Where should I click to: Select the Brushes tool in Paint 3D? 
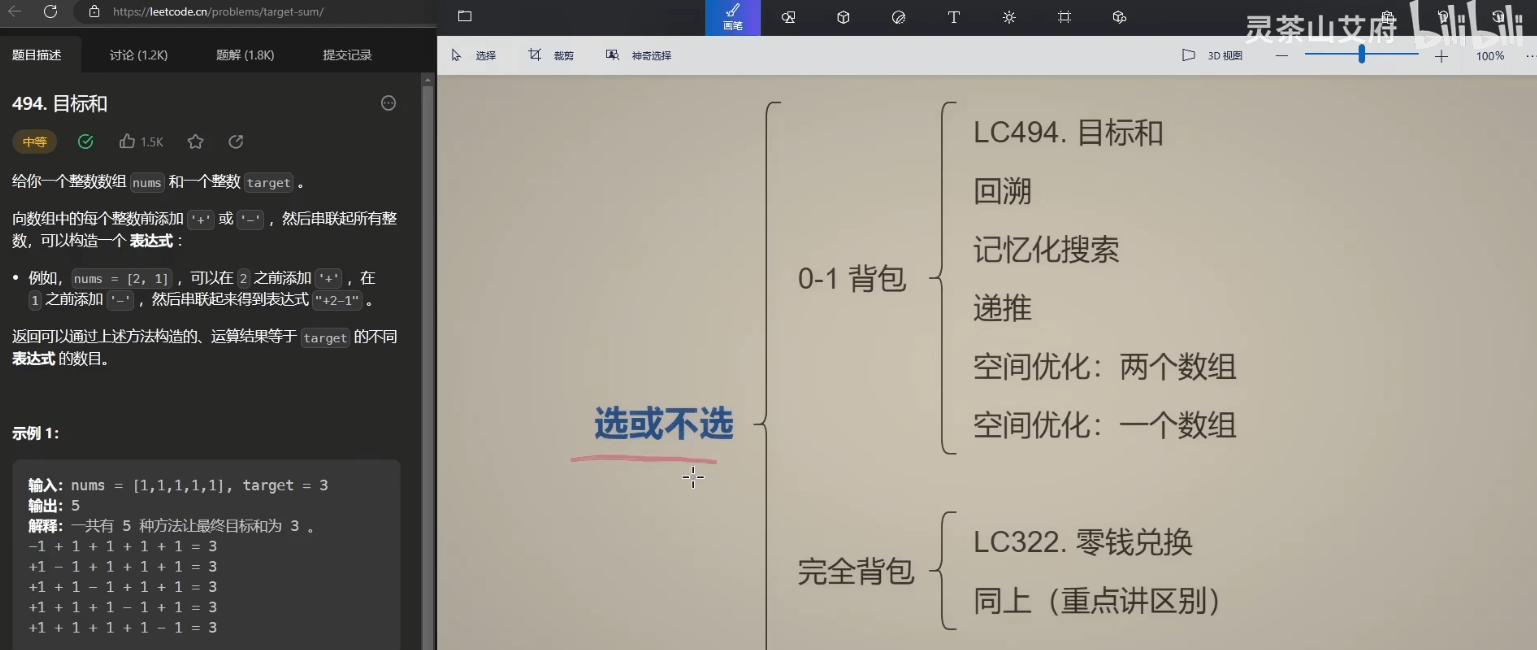click(x=733, y=17)
